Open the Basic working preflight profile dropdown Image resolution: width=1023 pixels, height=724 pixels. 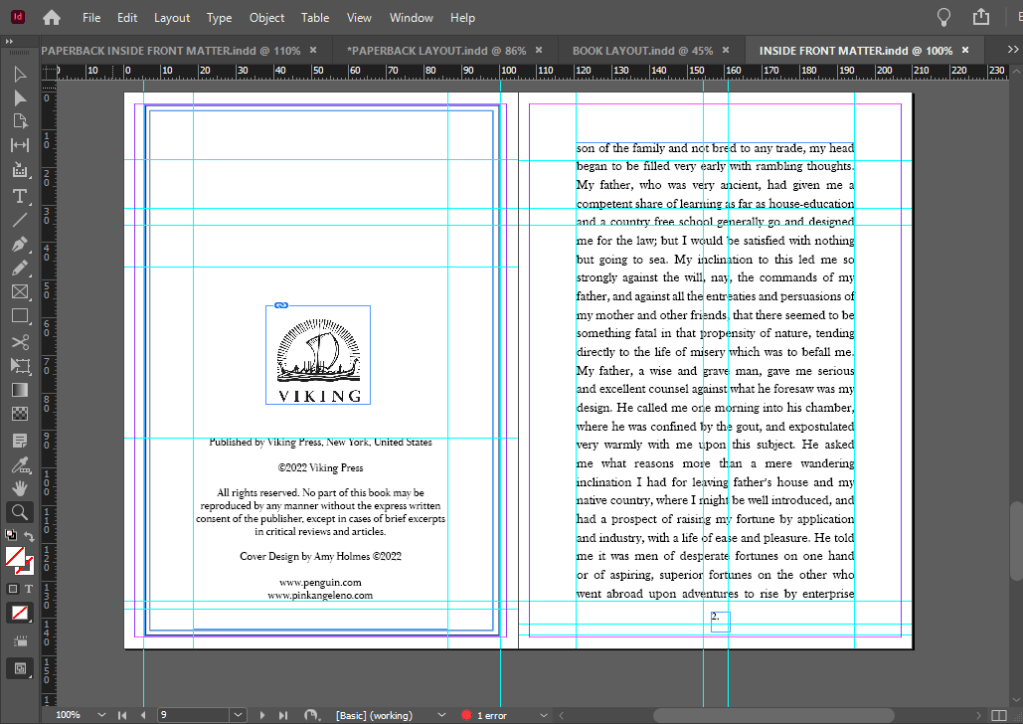click(x=442, y=715)
